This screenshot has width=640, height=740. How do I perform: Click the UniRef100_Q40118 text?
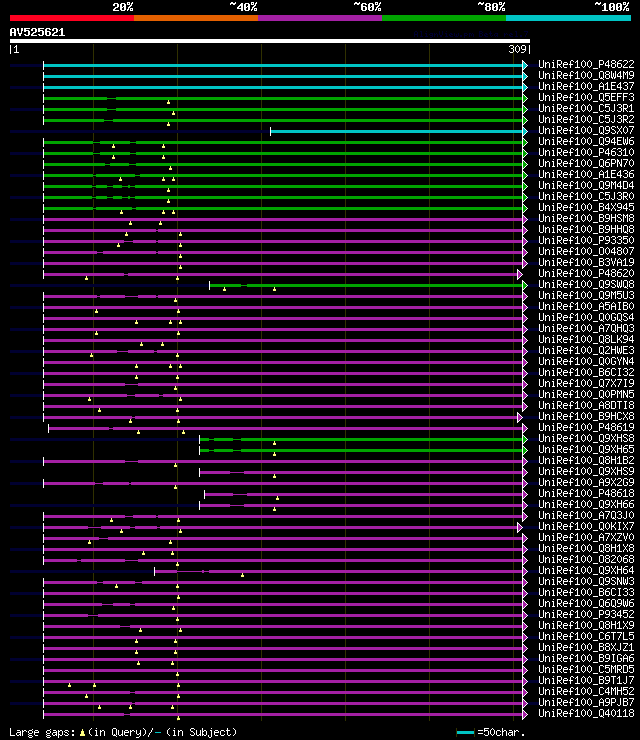(586, 714)
